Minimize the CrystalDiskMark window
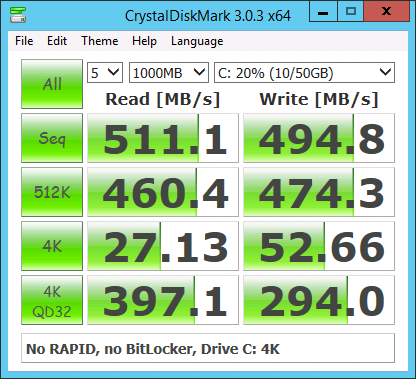The height and width of the screenshot is (379, 416). pos(323,12)
